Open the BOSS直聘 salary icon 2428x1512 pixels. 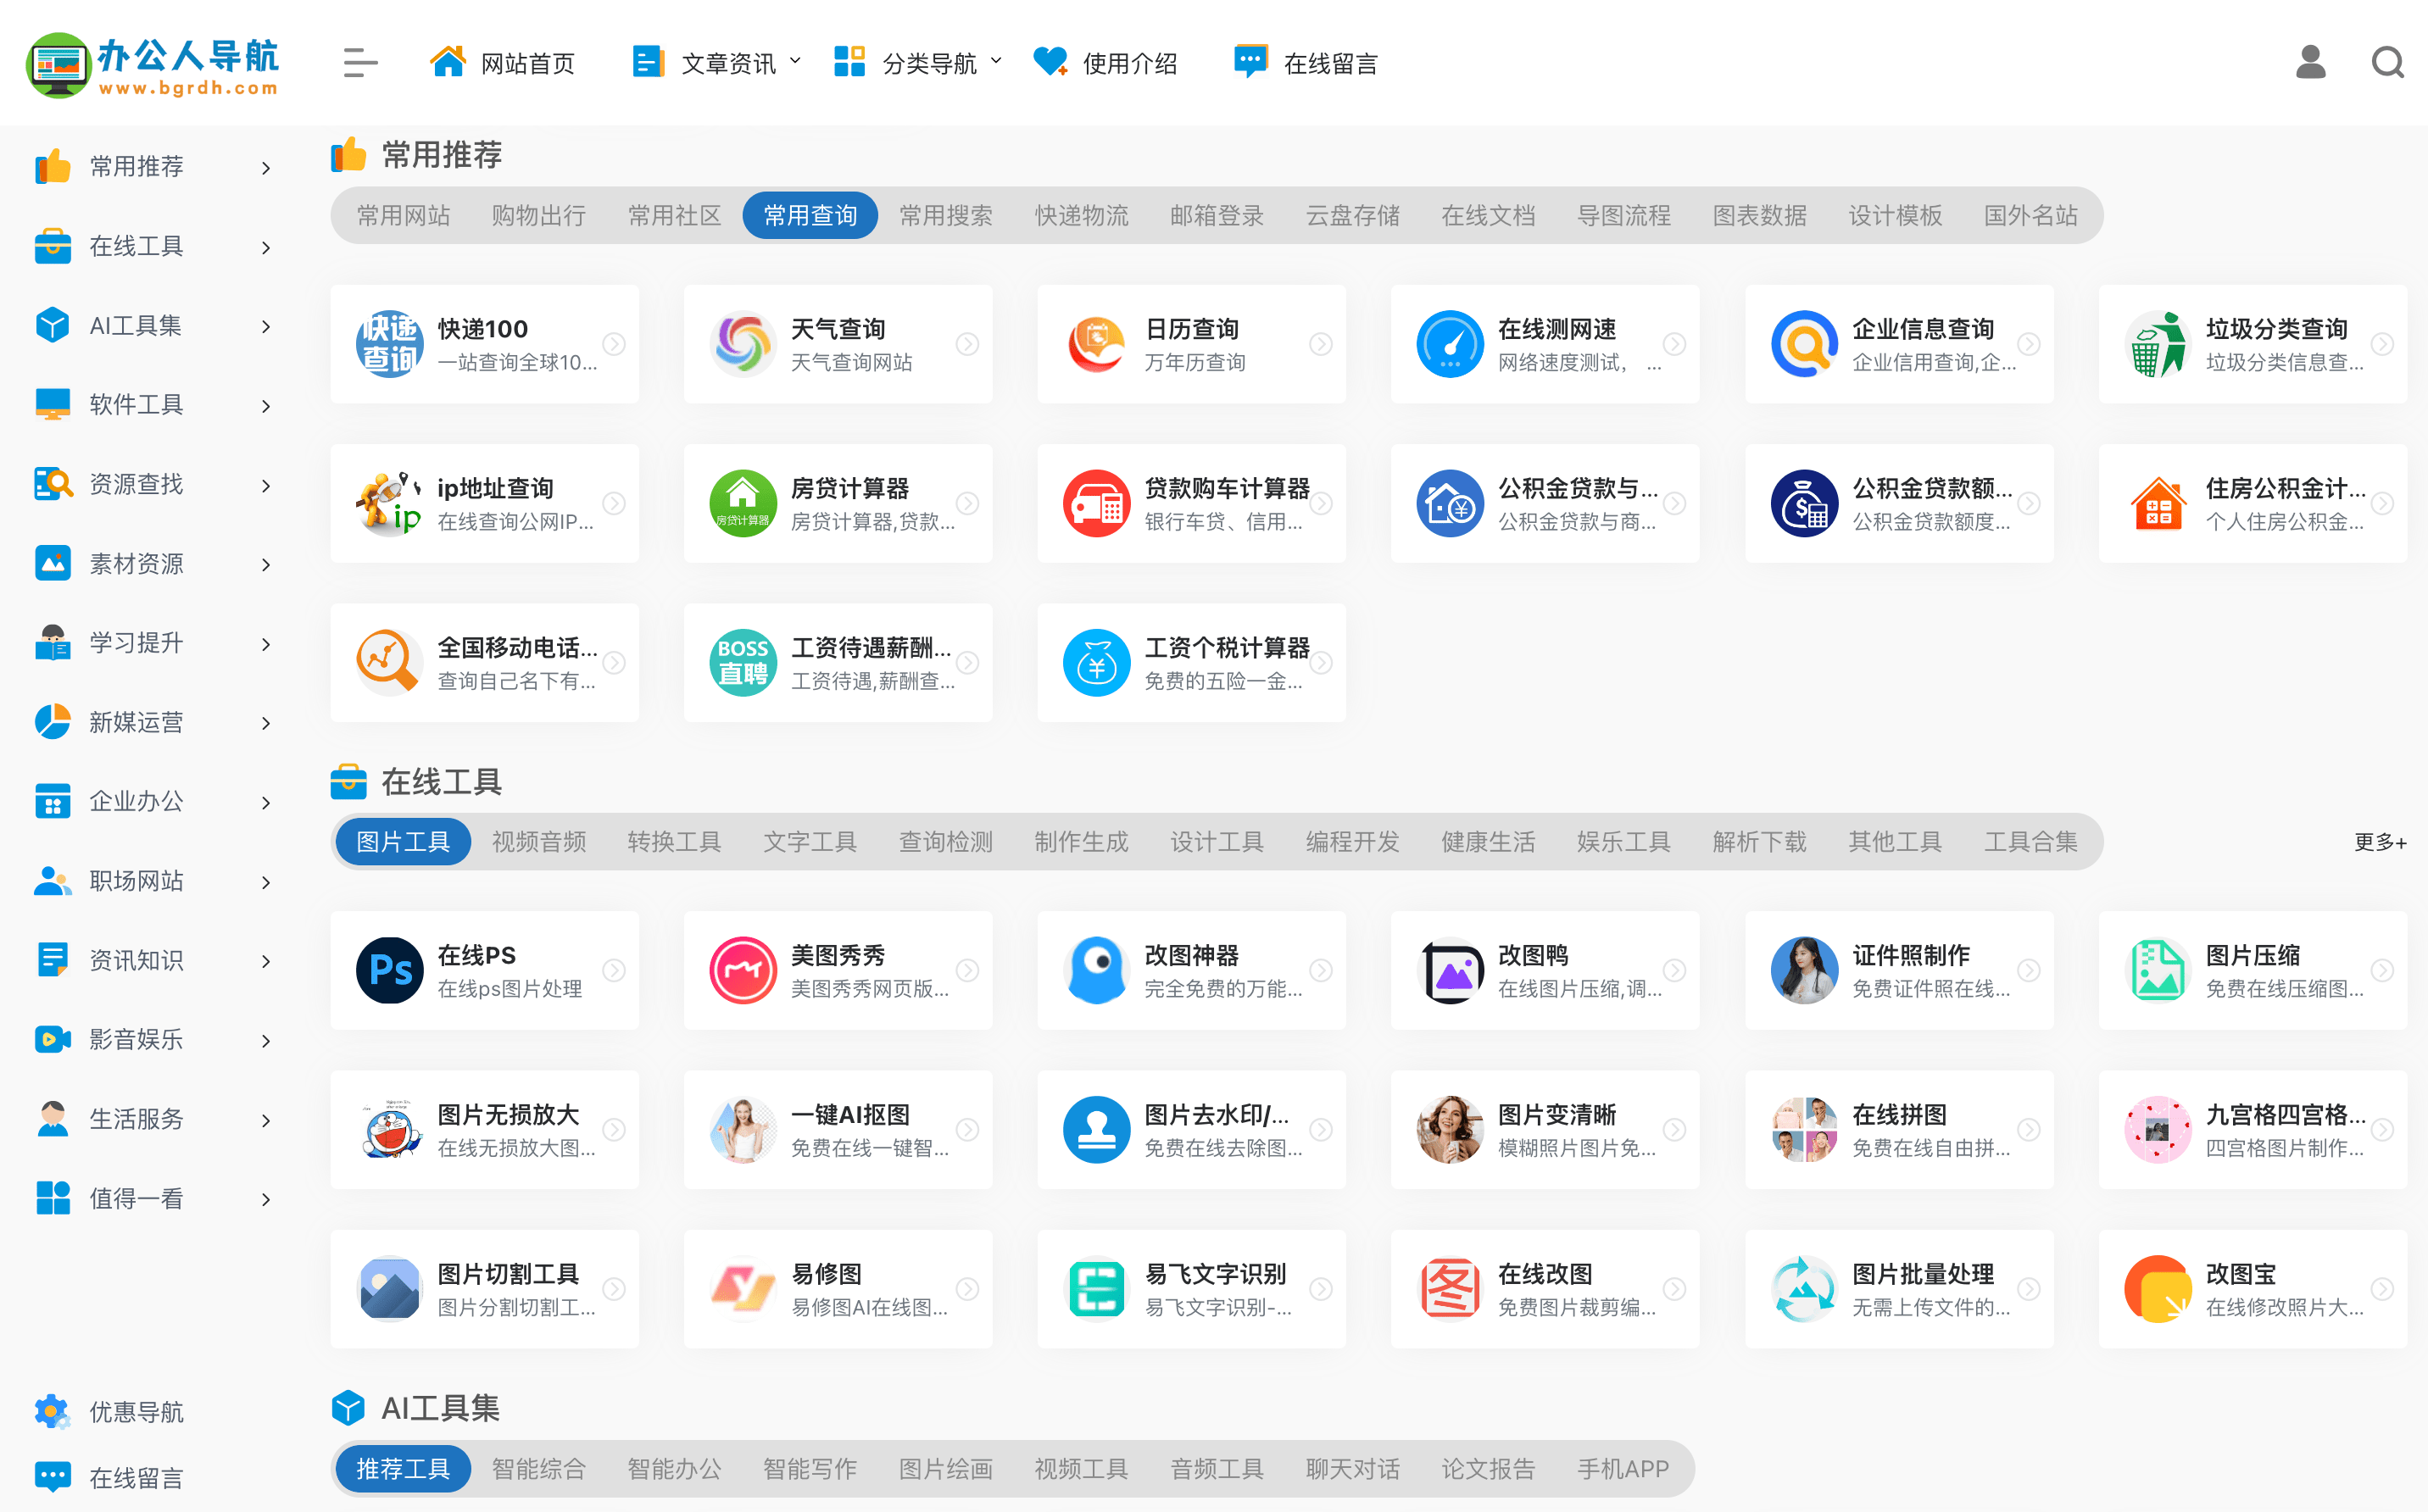742,662
